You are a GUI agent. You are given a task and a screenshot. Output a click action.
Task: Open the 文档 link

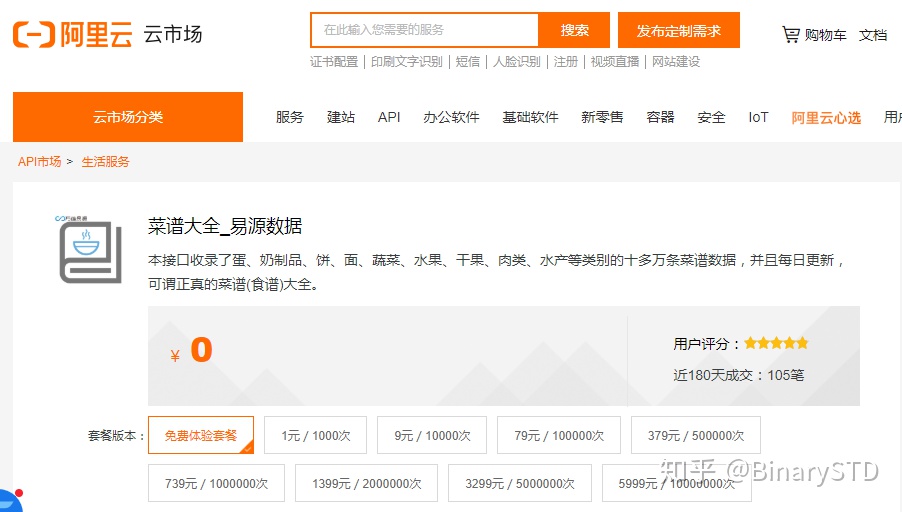coord(873,35)
